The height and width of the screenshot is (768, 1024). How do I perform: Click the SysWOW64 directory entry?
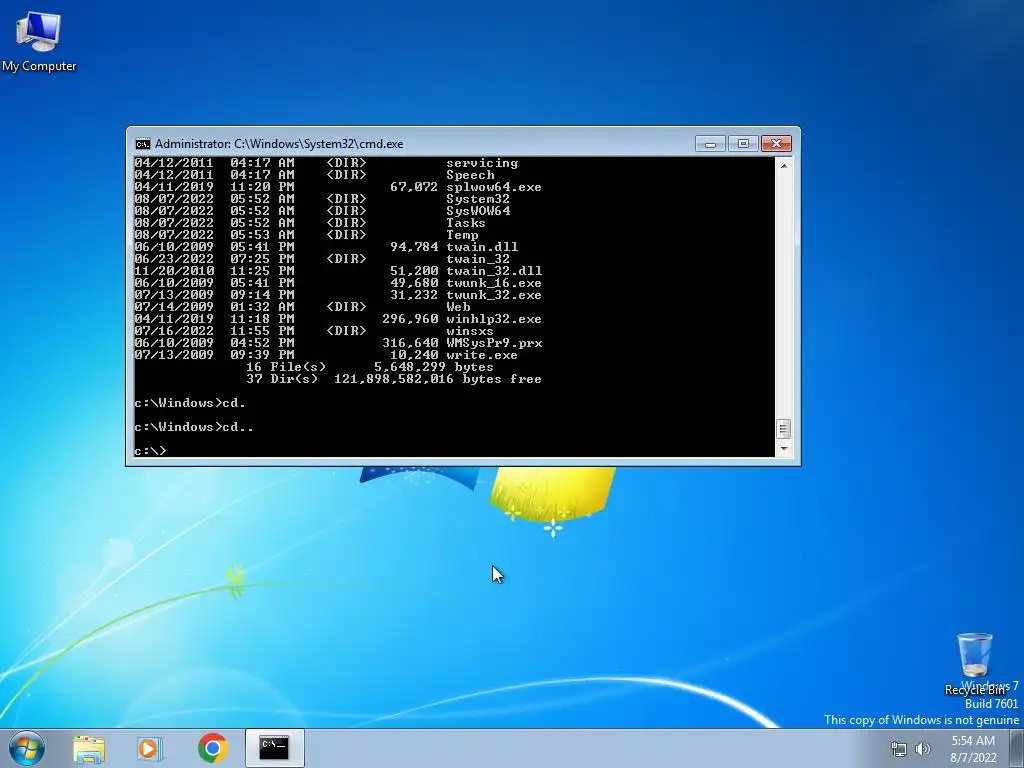[x=478, y=211]
